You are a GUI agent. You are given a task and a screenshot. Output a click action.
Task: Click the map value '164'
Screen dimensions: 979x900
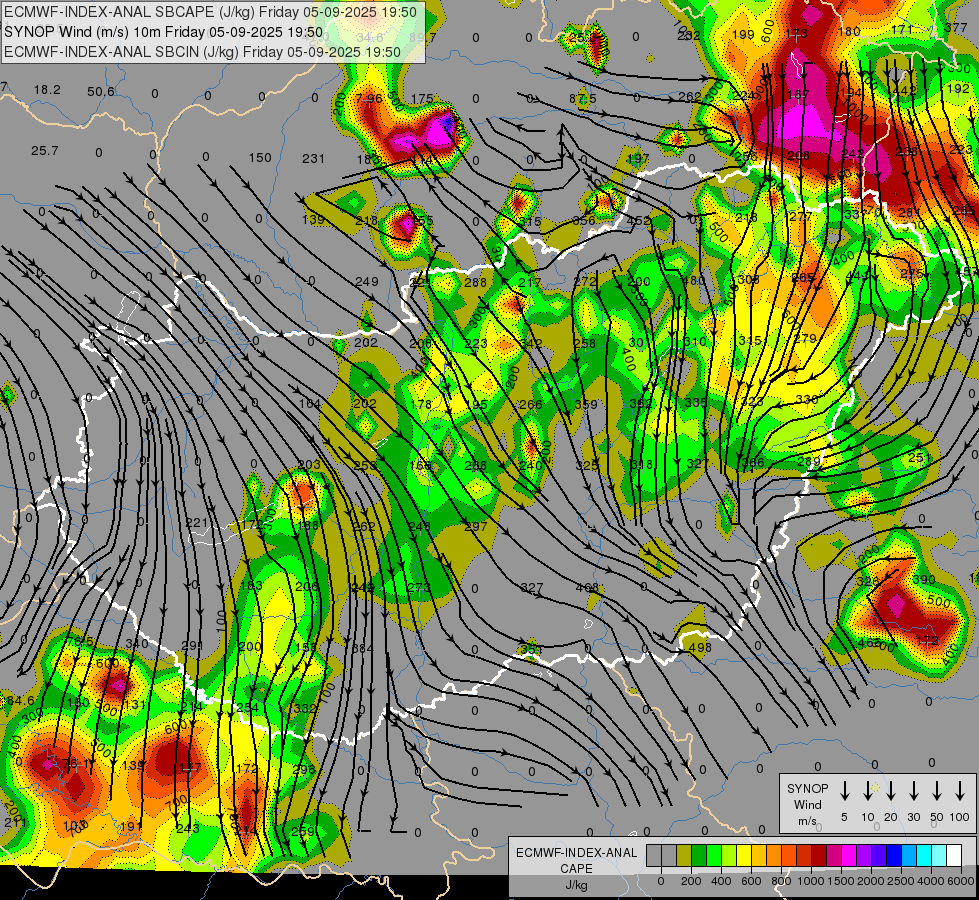click(310, 404)
